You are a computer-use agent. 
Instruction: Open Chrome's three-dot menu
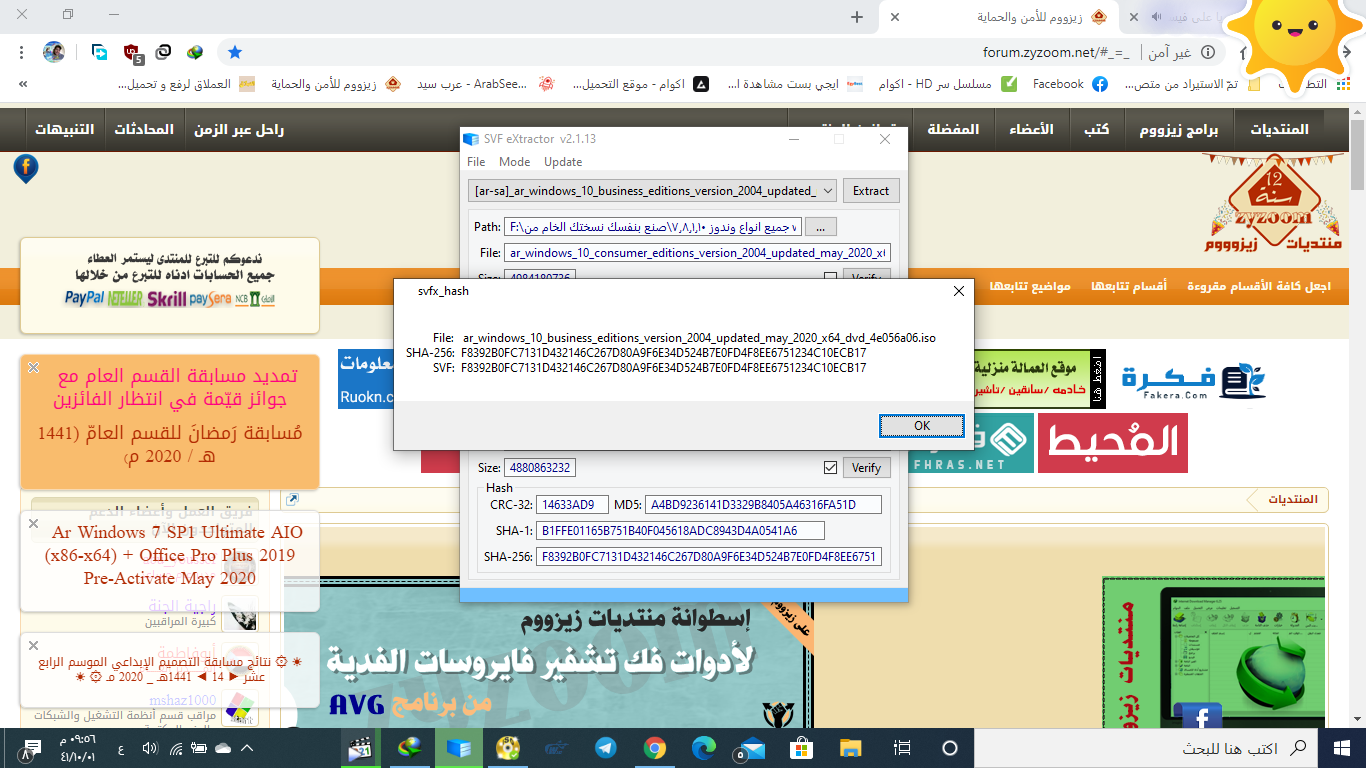pos(21,52)
